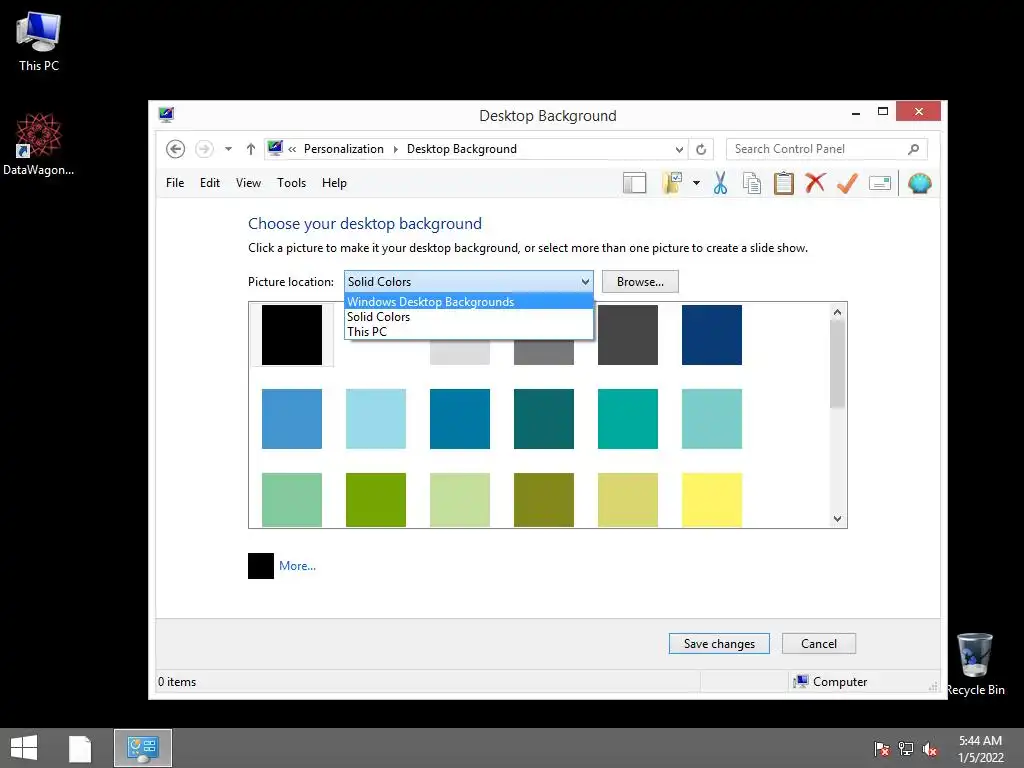Click the "0 items" status text

(177, 681)
